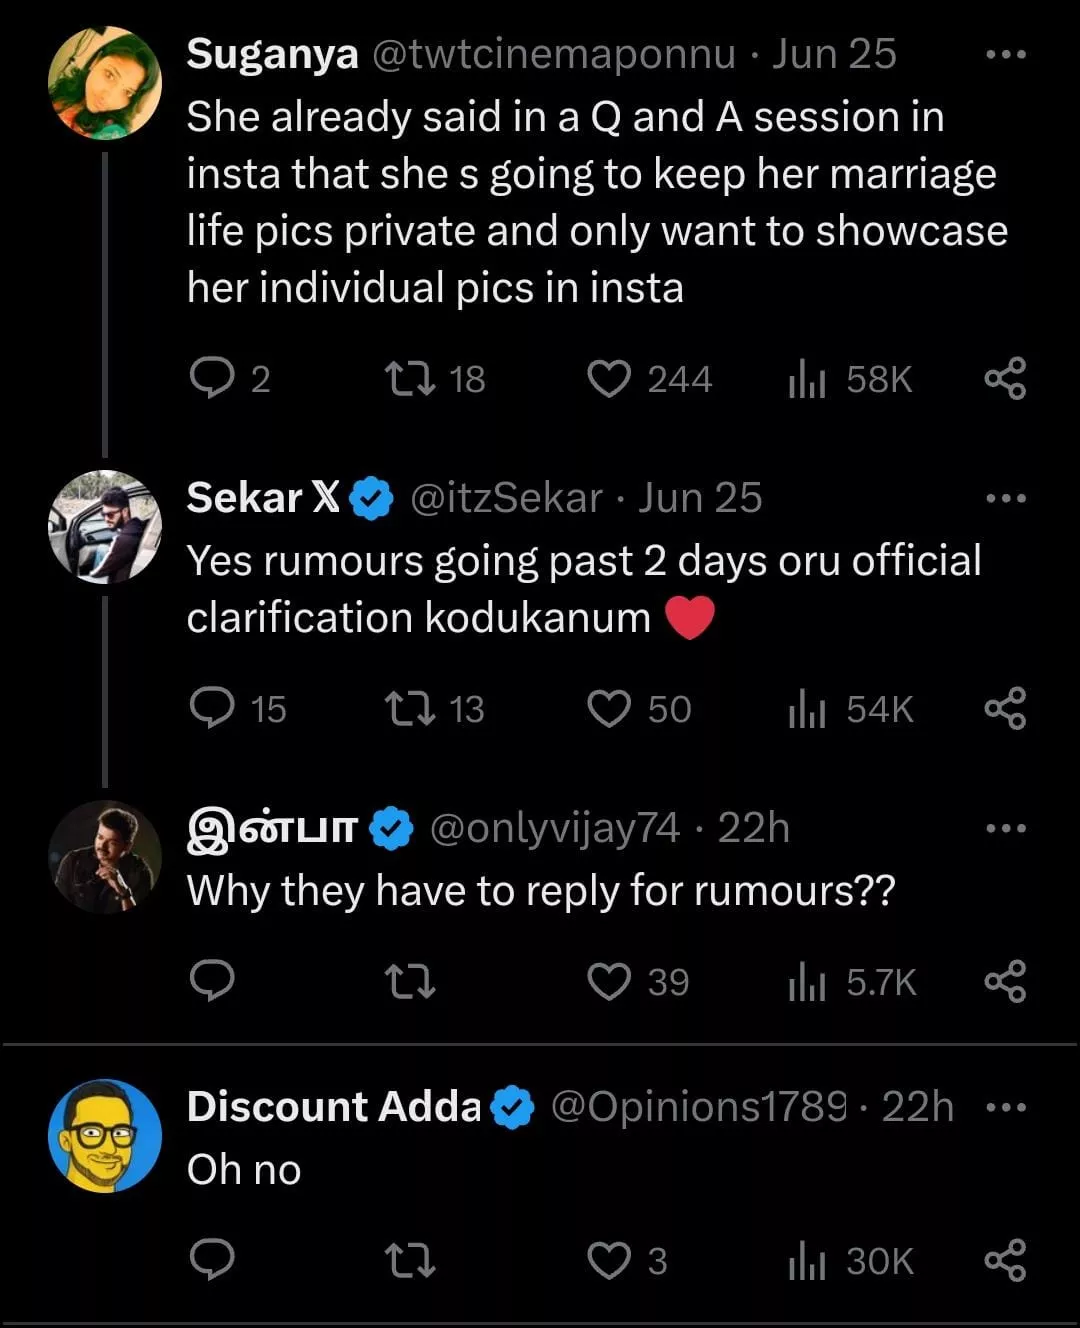Like Suganya's tweet with 244 likes
The image size is (1080, 1328).
coord(609,379)
